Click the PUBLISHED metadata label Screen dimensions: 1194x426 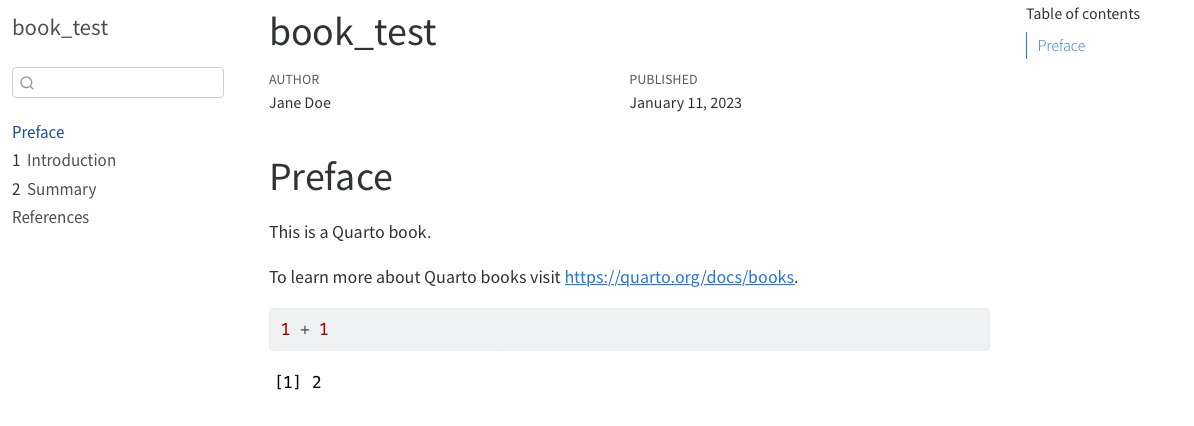point(663,79)
